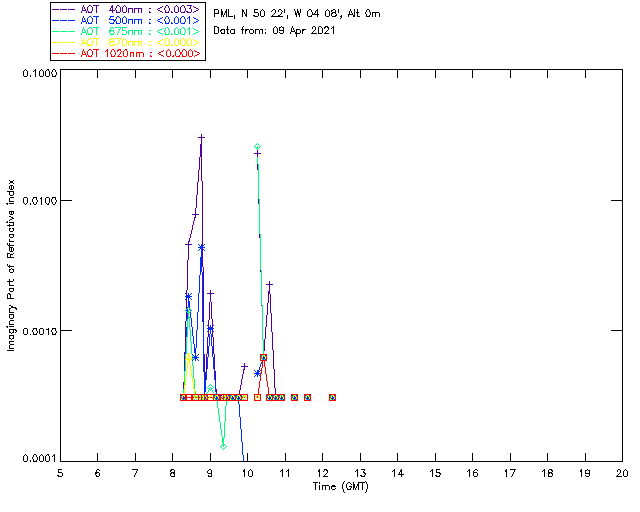Screen dimensions: 640x512
Task: Click the last data marker after hour 12
Action: click(332, 397)
